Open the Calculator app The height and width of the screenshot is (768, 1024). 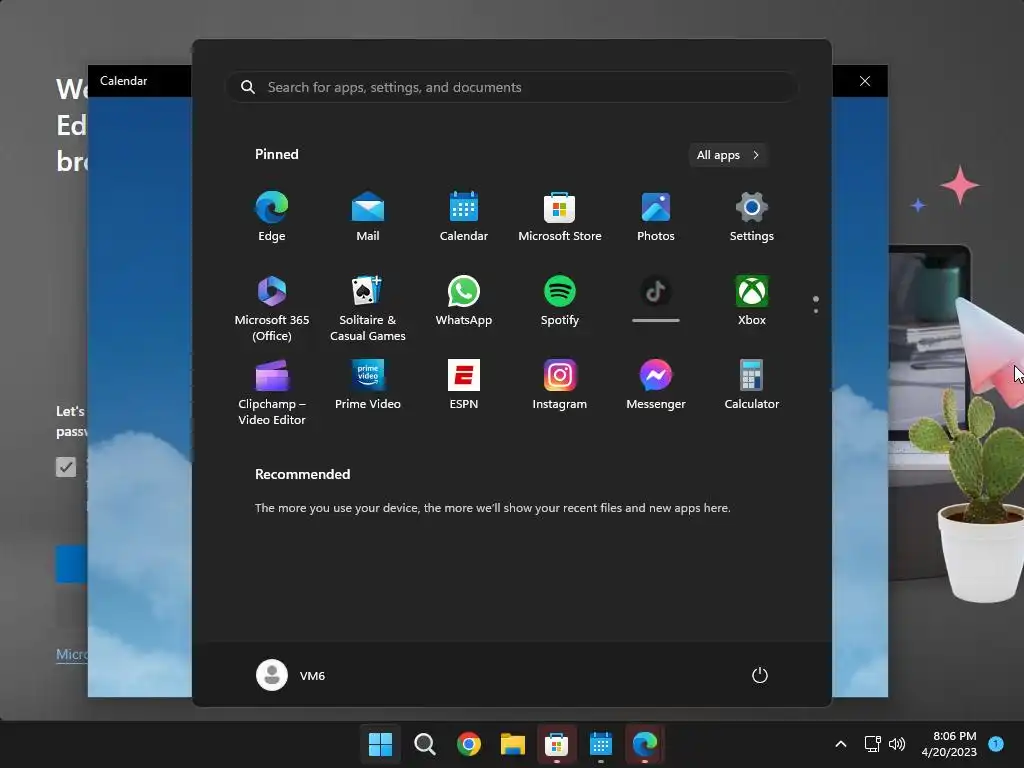click(x=752, y=385)
